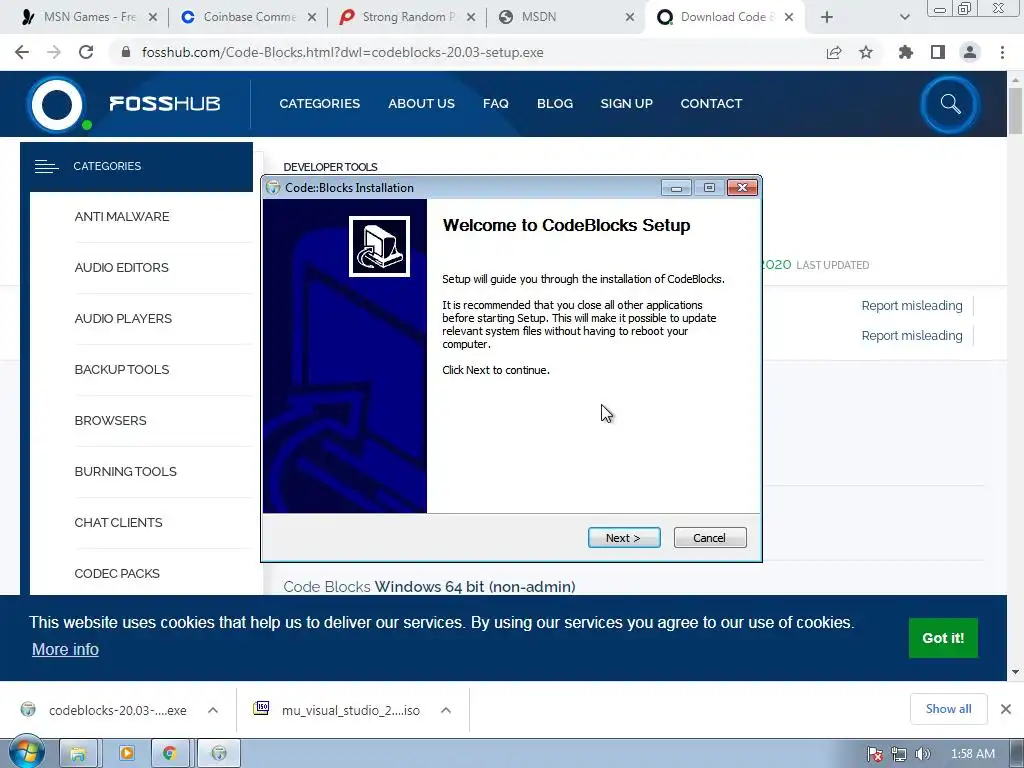This screenshot has width=1024, height=768.
Task: Accept cookies with Got it!
Action: pos(943,638)
